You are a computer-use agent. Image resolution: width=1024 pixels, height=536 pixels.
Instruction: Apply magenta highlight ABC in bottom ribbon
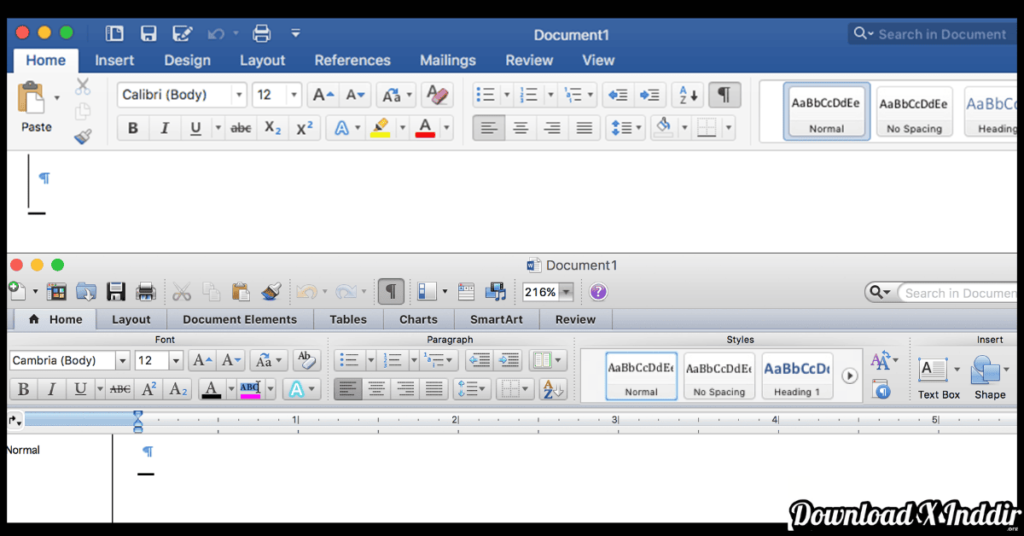(250, 389)
